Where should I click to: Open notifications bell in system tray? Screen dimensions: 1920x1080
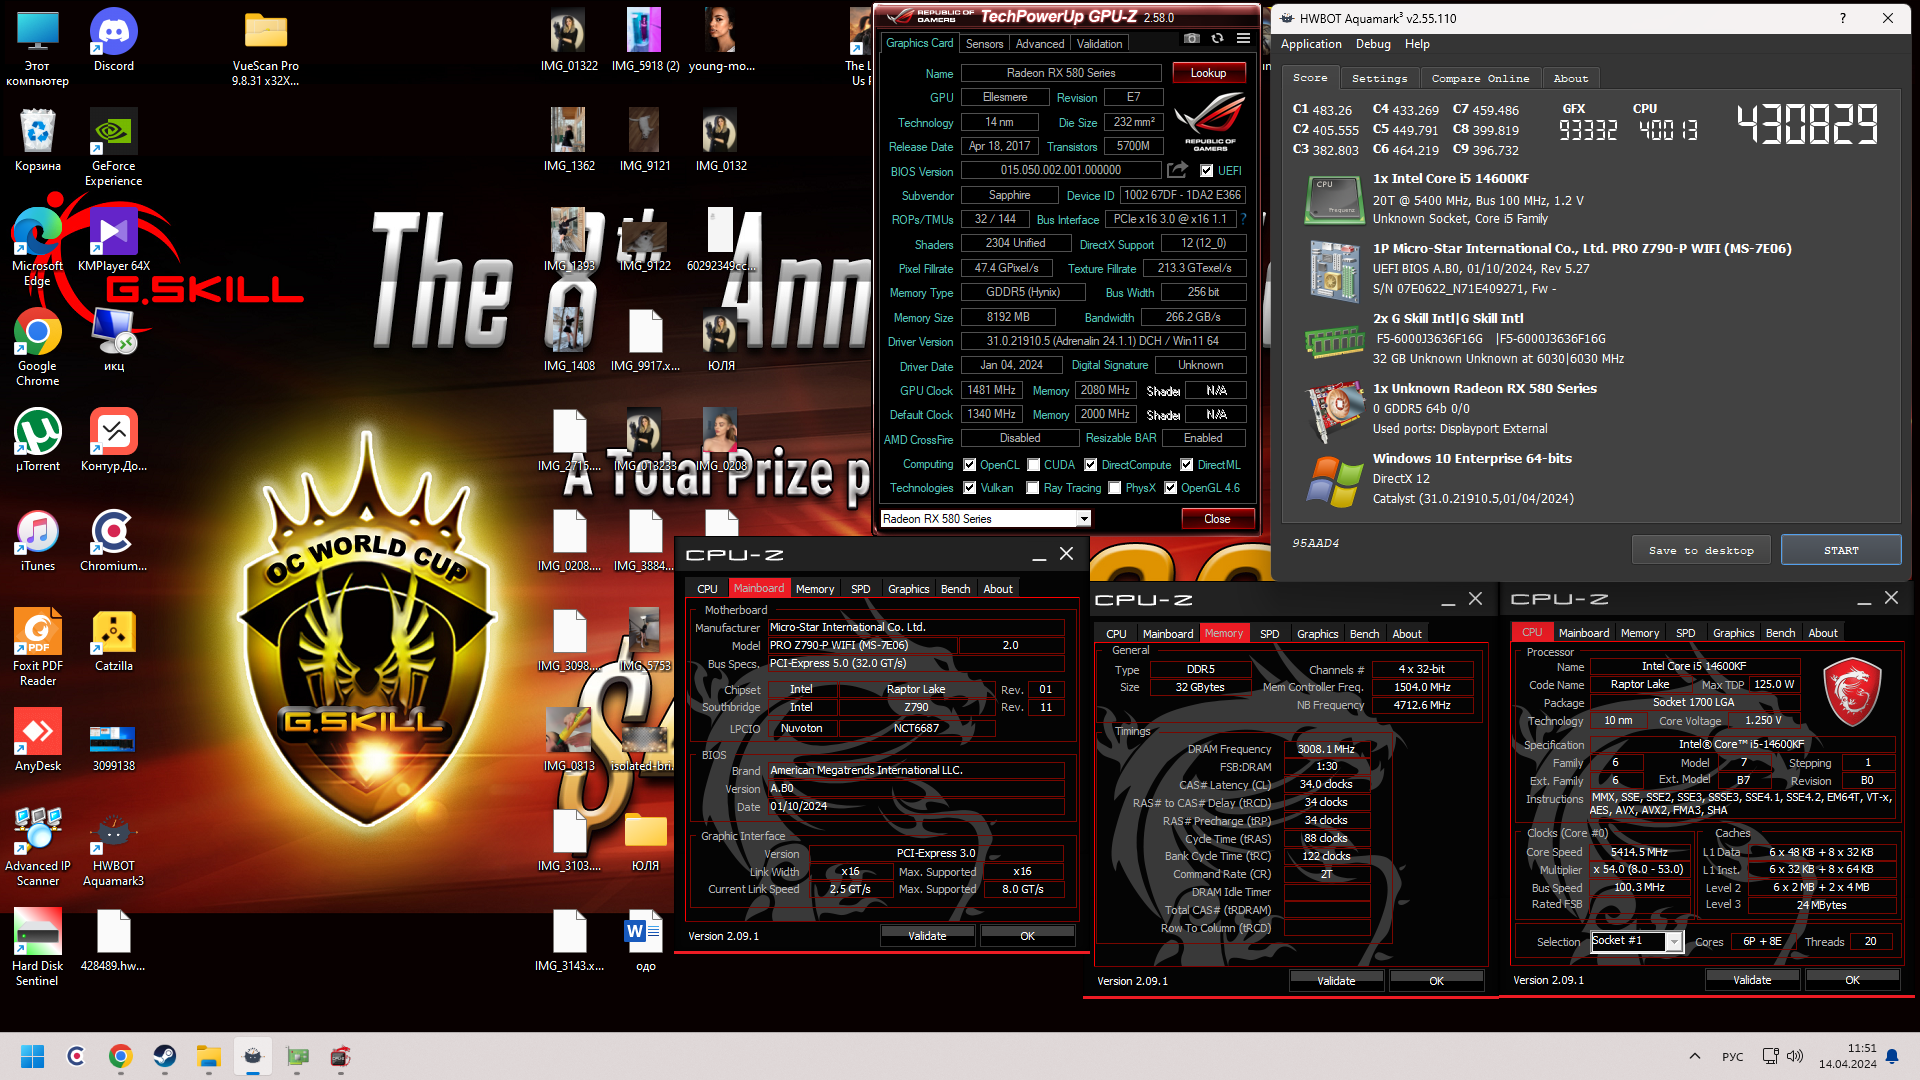tap(1892, 1056)
